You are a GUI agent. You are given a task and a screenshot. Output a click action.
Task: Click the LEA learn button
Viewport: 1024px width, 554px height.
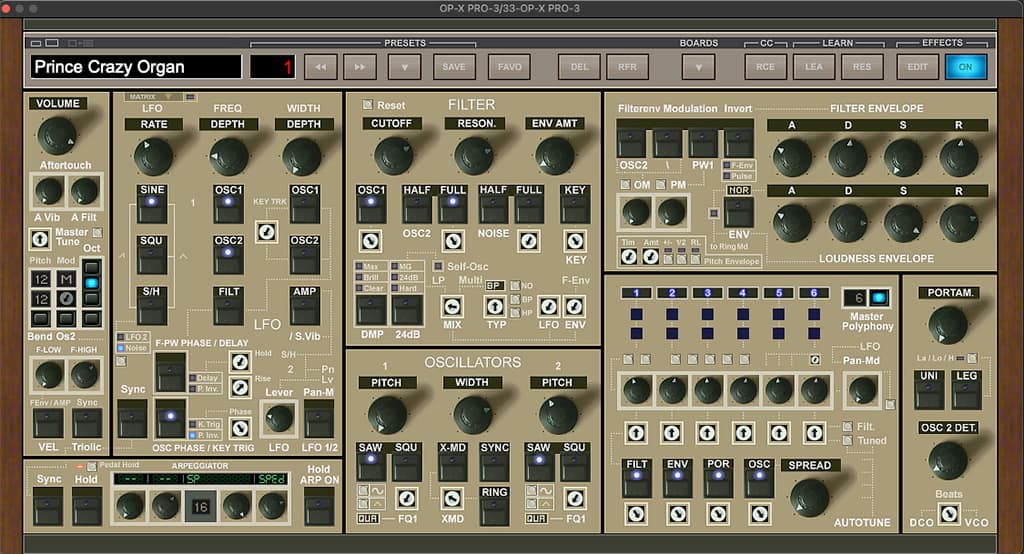[814, 67]
